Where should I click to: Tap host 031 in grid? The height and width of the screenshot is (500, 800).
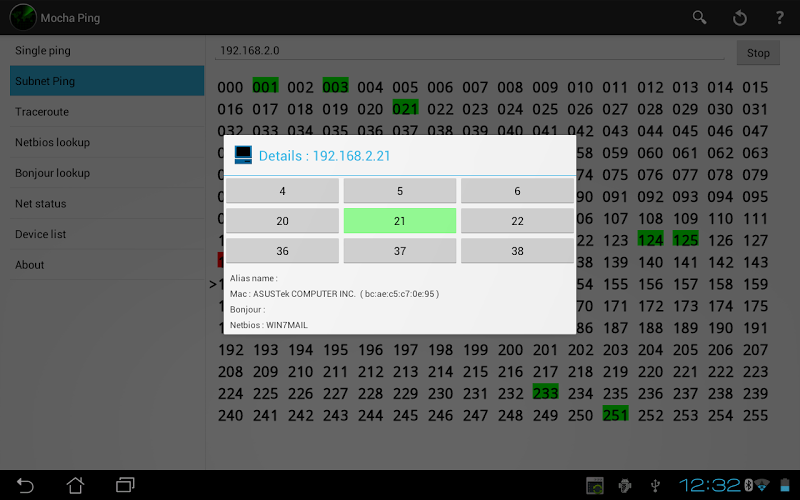pyautogui.click(x=755, y=109)
